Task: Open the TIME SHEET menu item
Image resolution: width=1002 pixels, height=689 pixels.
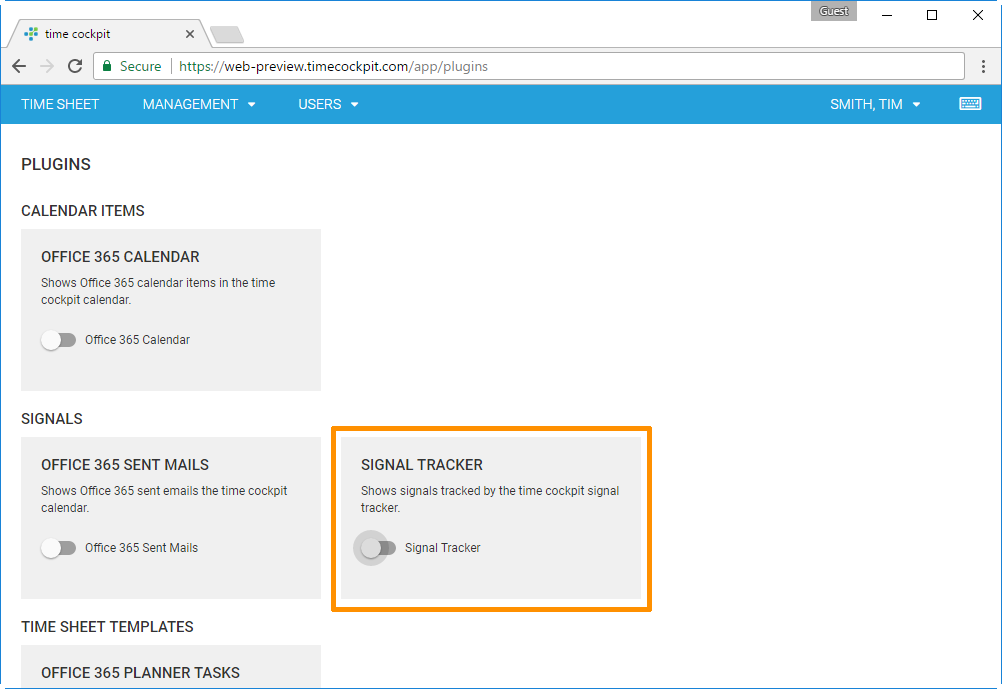Action: 60,104
